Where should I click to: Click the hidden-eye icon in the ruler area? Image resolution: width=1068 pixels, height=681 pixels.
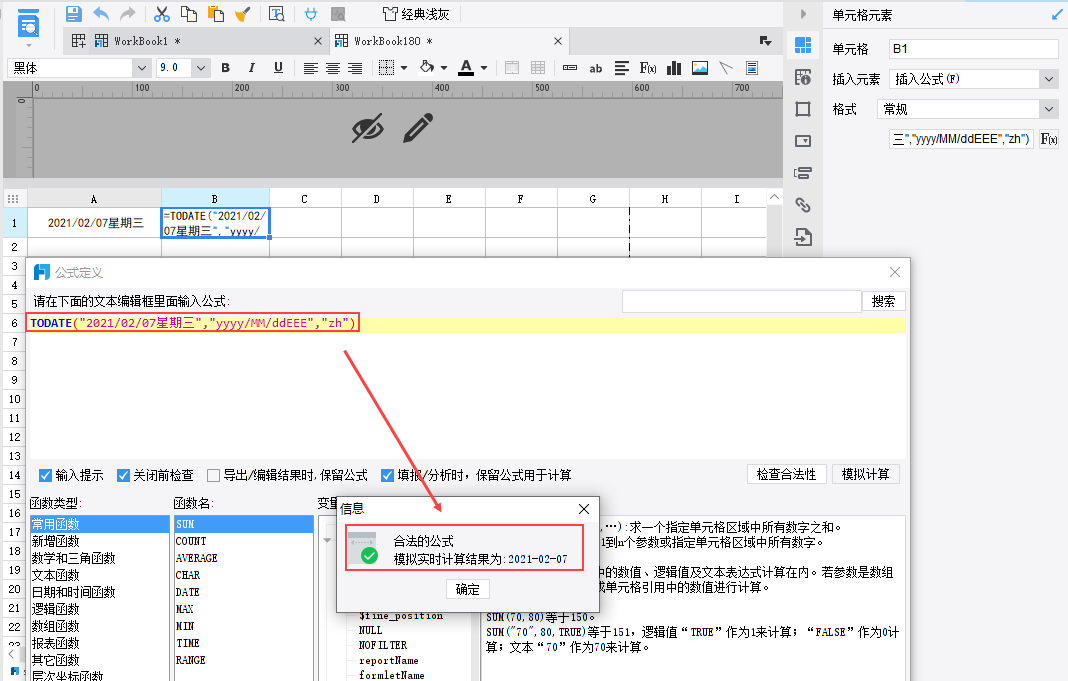368,128
